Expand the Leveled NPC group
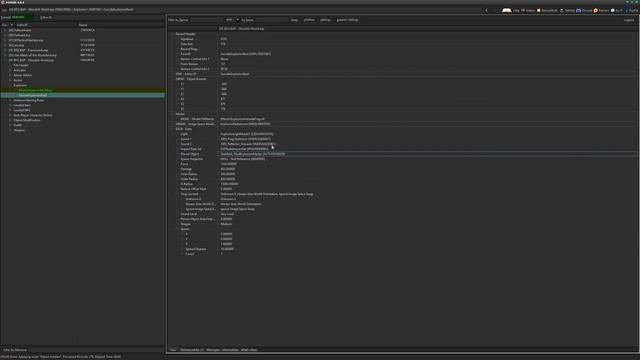The image size is (640, 360). (10, 110)
